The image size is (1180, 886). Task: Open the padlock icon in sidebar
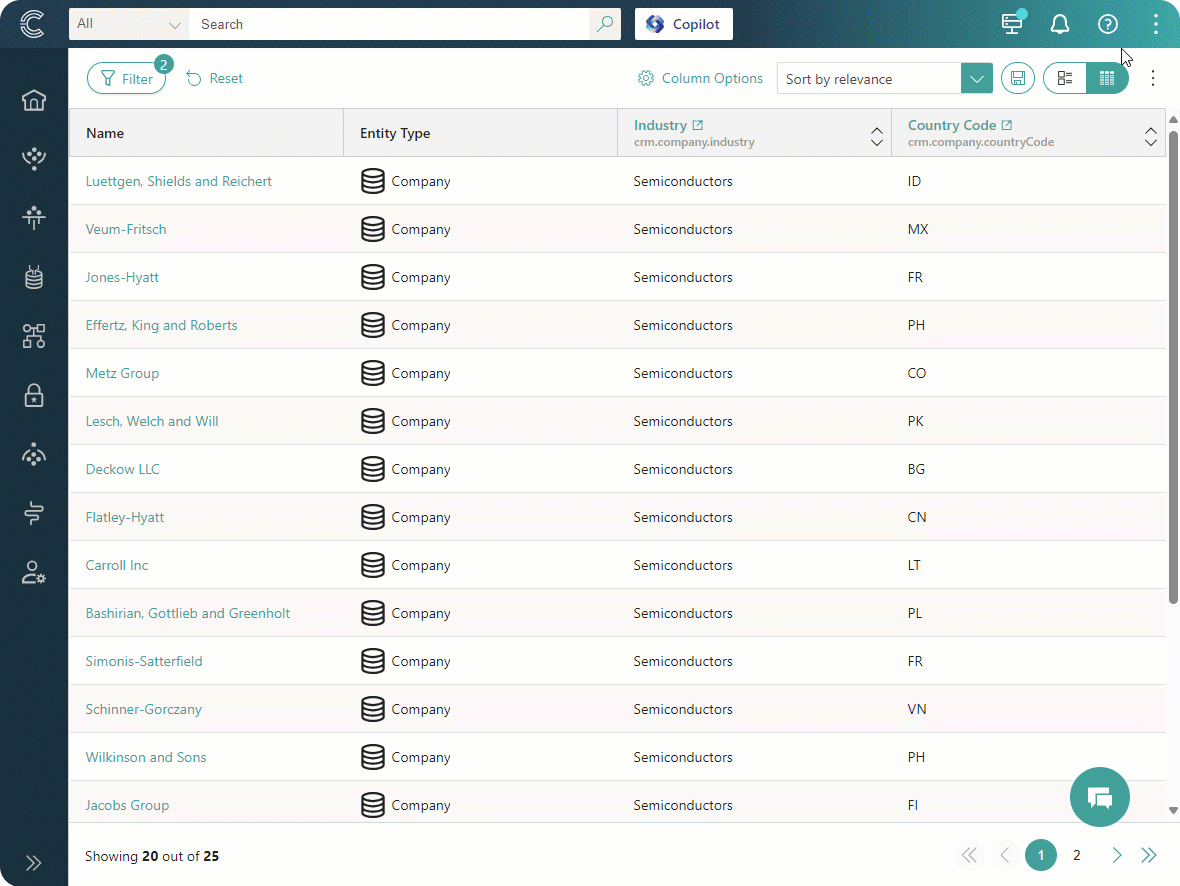(34, 395)
